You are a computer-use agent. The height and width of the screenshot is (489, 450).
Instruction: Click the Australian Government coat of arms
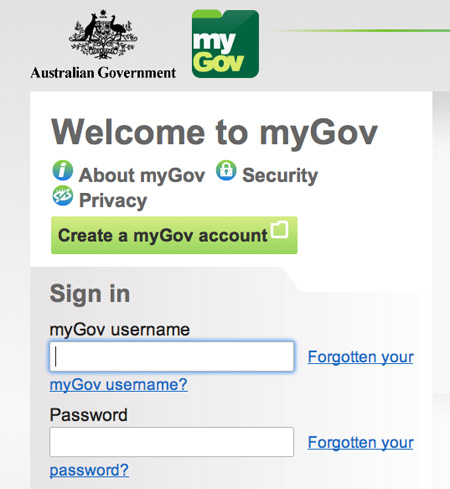pyautogui.click(x=103, y=34)
